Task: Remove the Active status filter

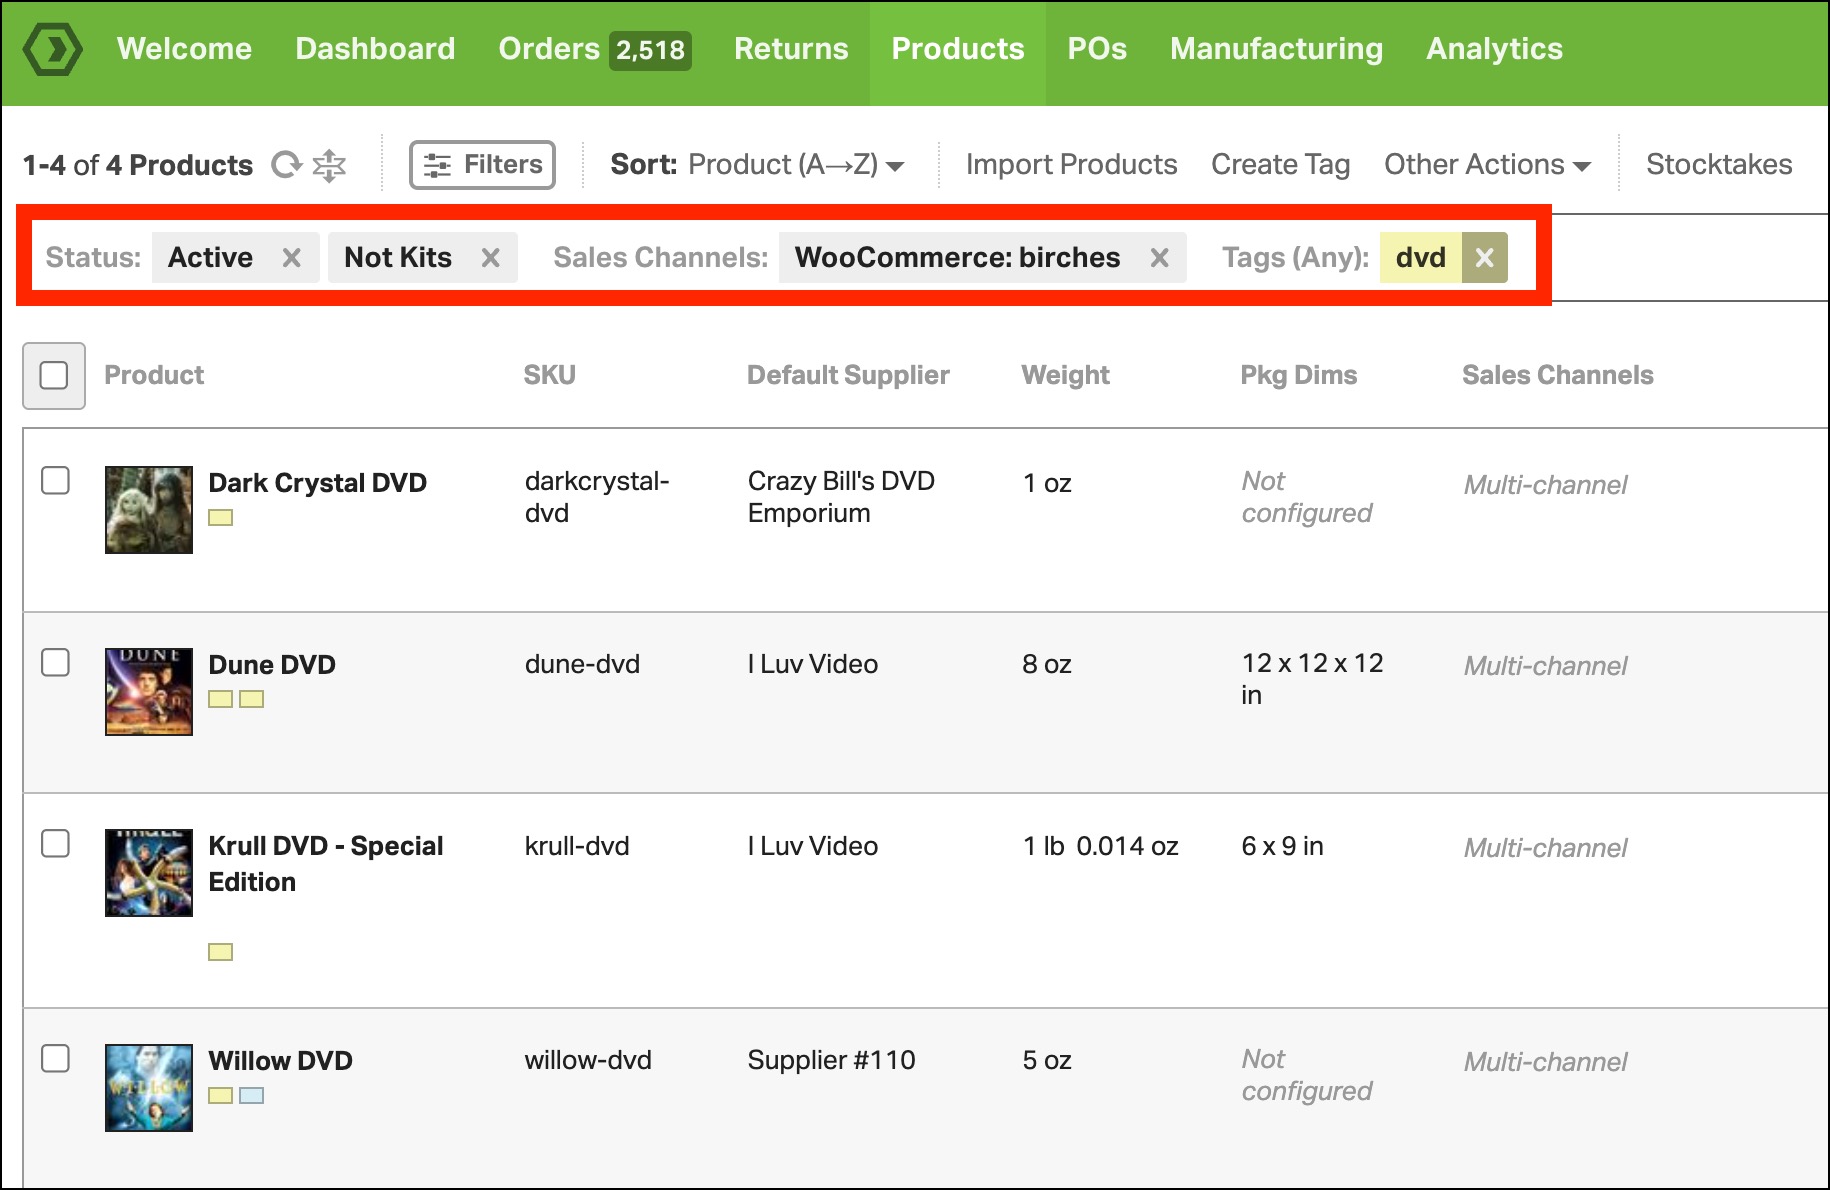Action: (291, 258)
